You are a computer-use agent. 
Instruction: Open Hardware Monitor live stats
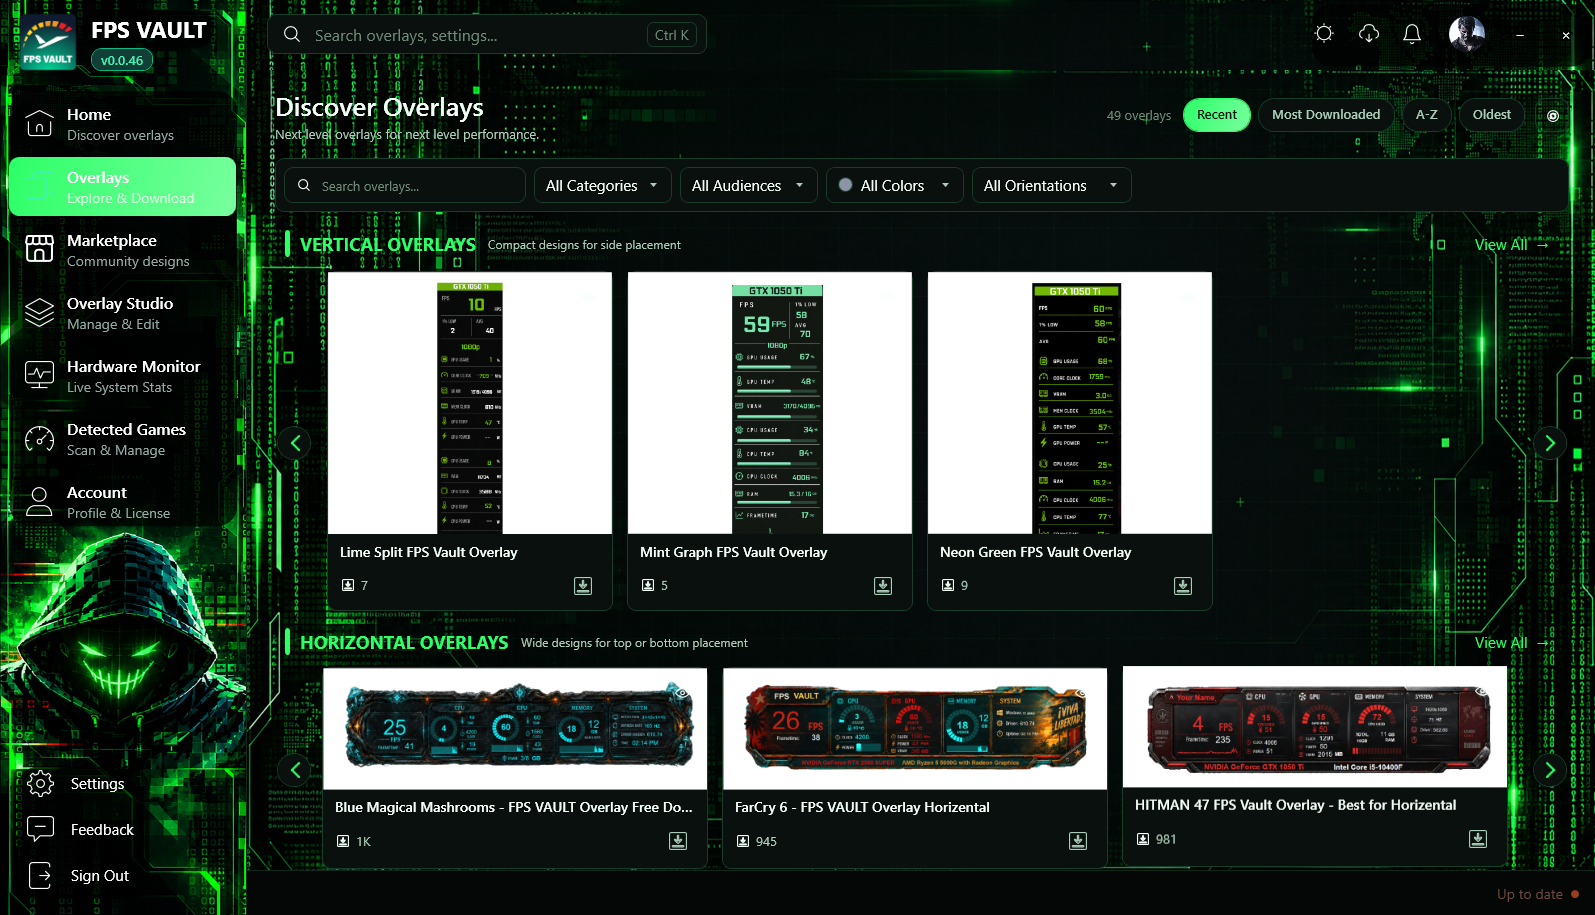[122, 376]
